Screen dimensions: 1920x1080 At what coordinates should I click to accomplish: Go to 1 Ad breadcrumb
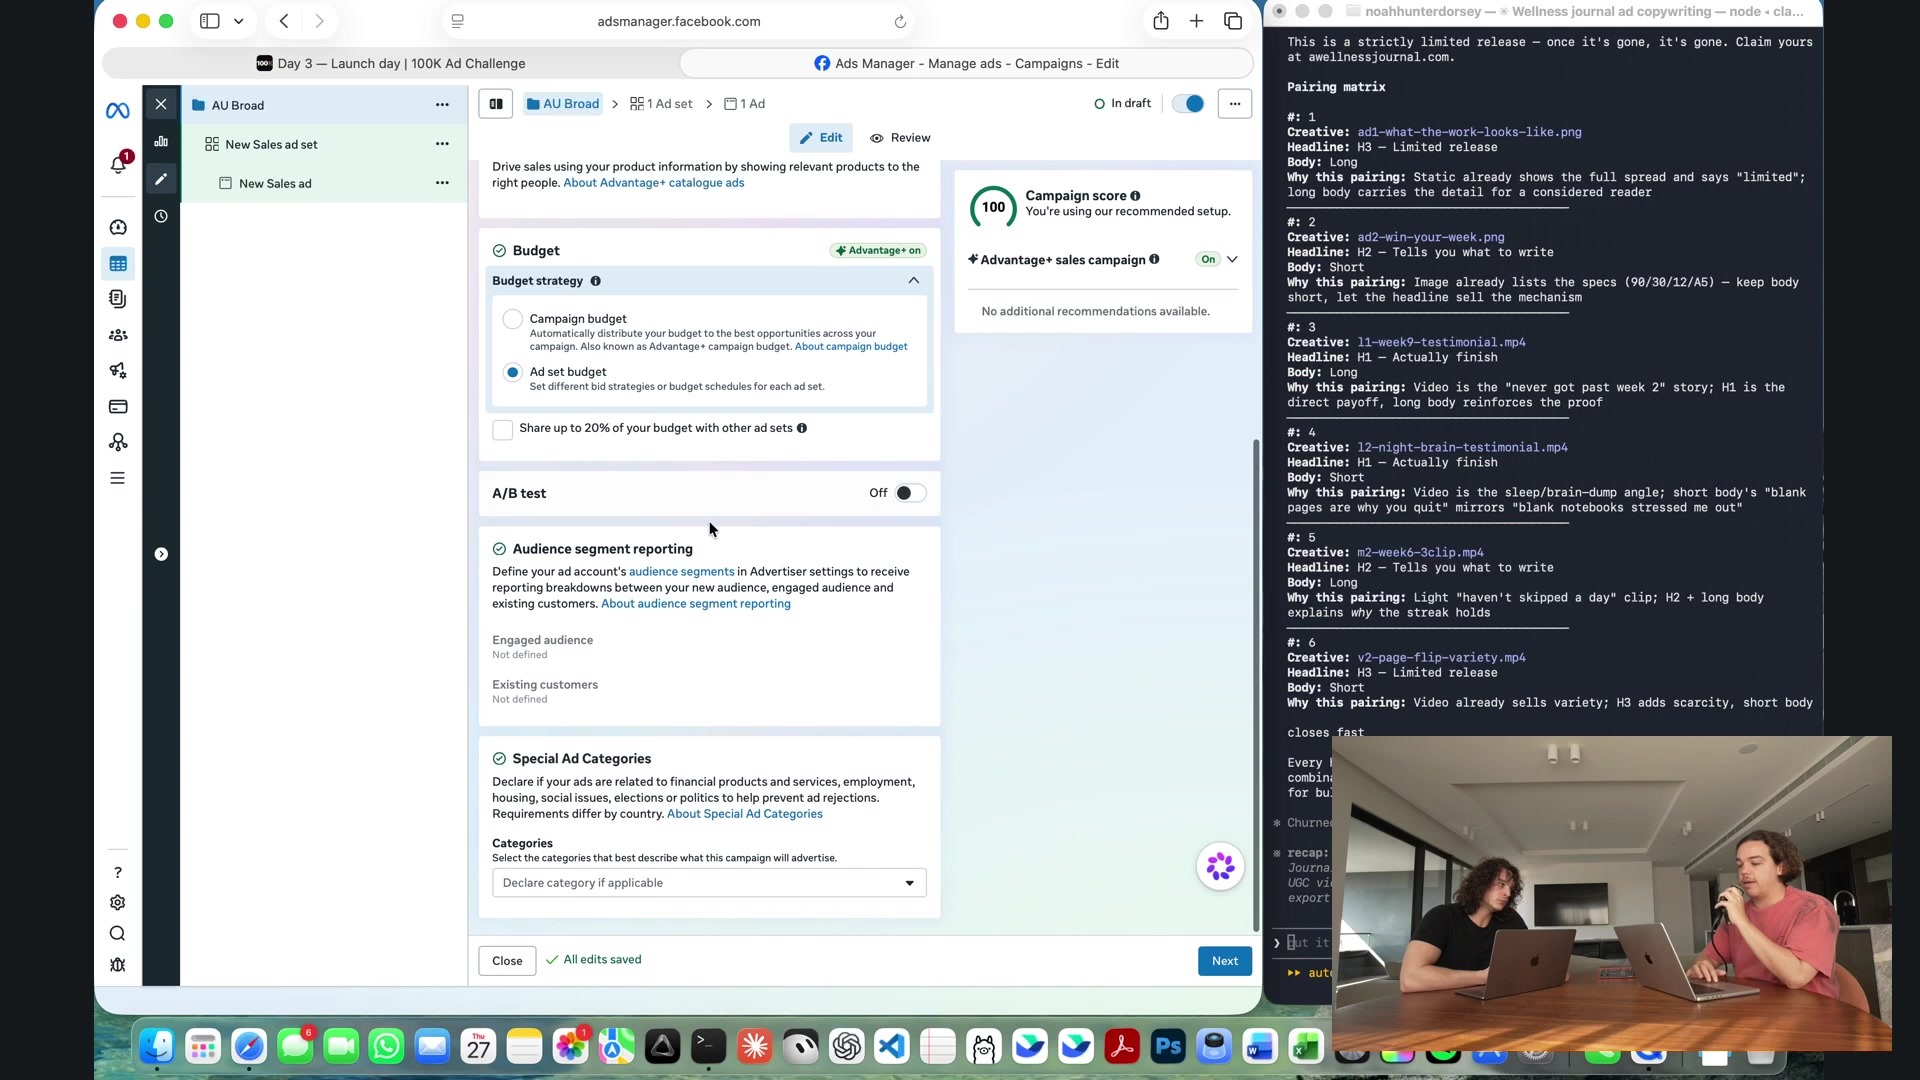(x=745, y=104)
